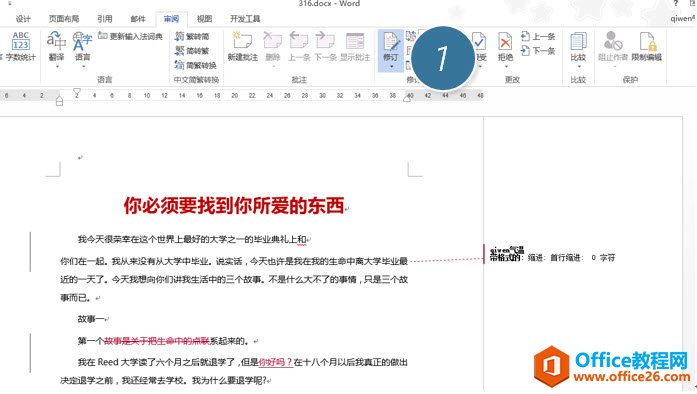Go to next comment (下一条) in 批注 group
697x394 pixels.
(325, 46)
